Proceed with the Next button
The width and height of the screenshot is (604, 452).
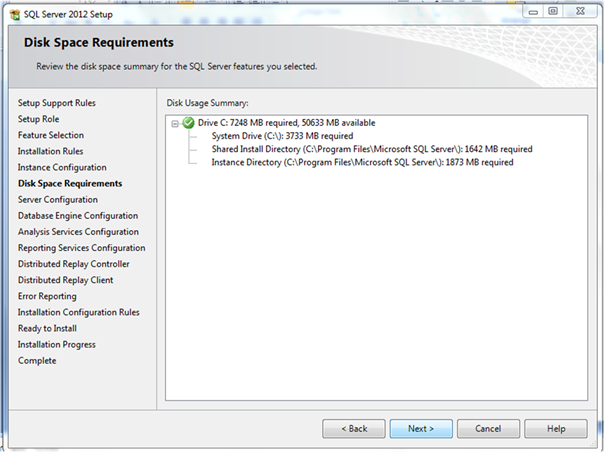coord(421,429)
